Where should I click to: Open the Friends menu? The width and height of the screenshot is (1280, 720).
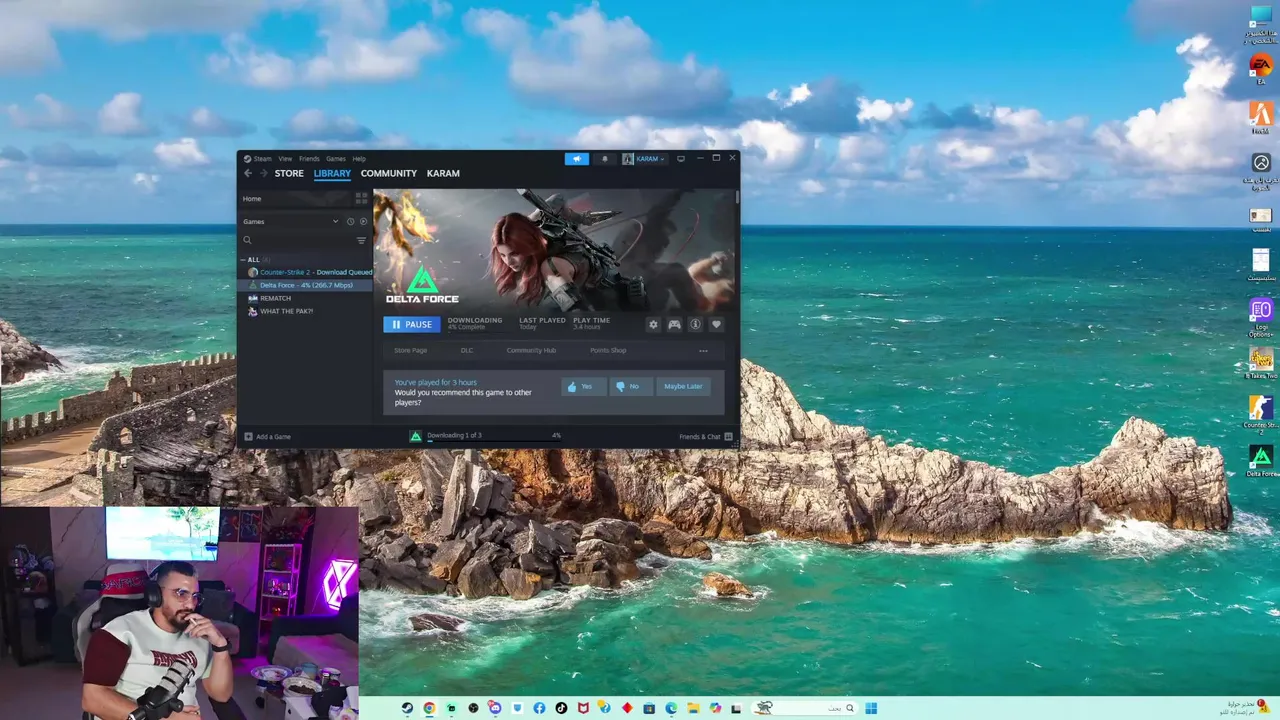pos(309,158)
